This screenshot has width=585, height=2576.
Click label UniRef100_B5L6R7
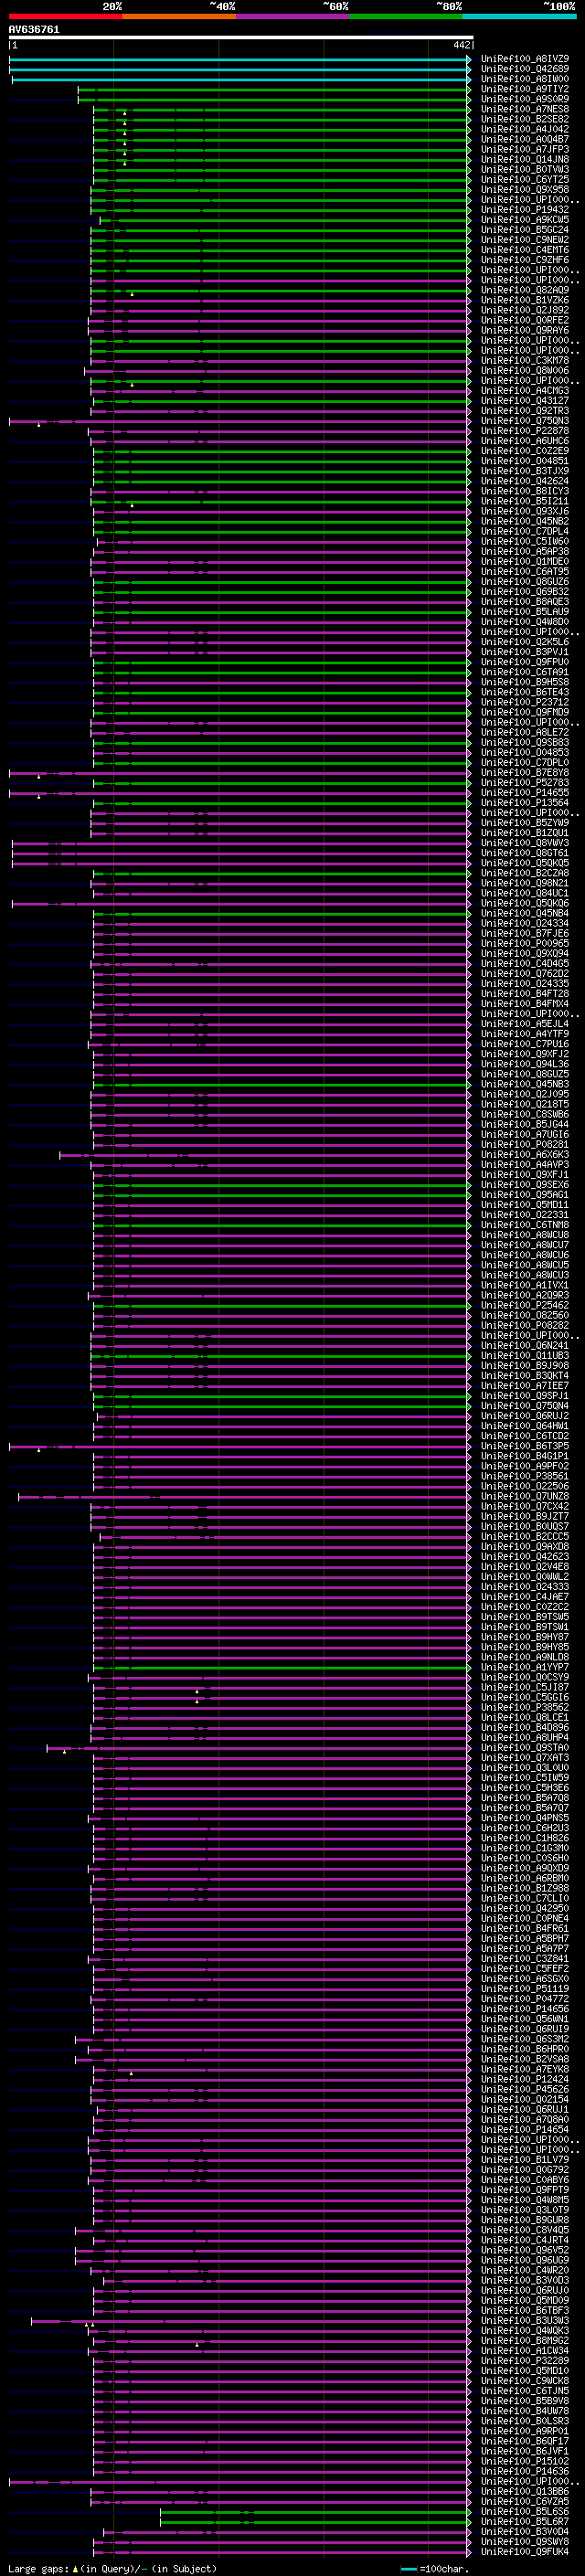tap(525, 2522)
